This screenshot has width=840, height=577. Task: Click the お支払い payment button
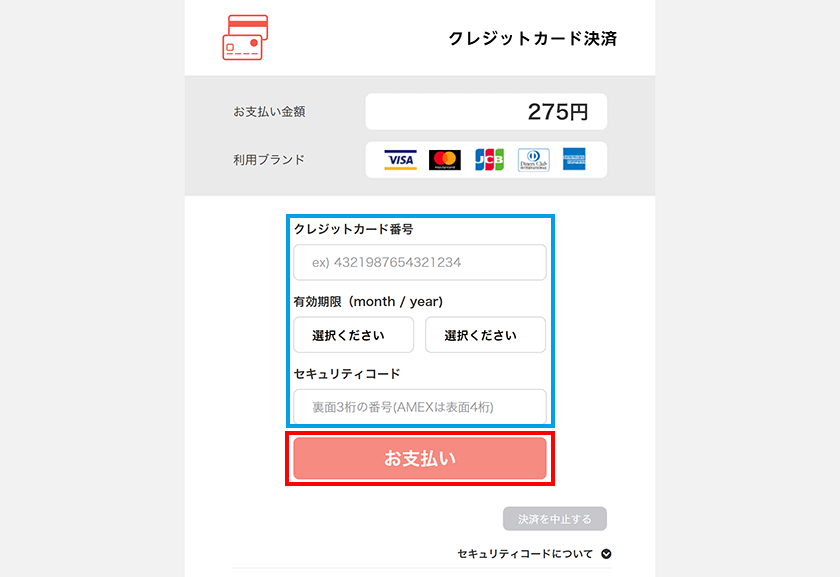pyautogui.click(x=420, y=459)
